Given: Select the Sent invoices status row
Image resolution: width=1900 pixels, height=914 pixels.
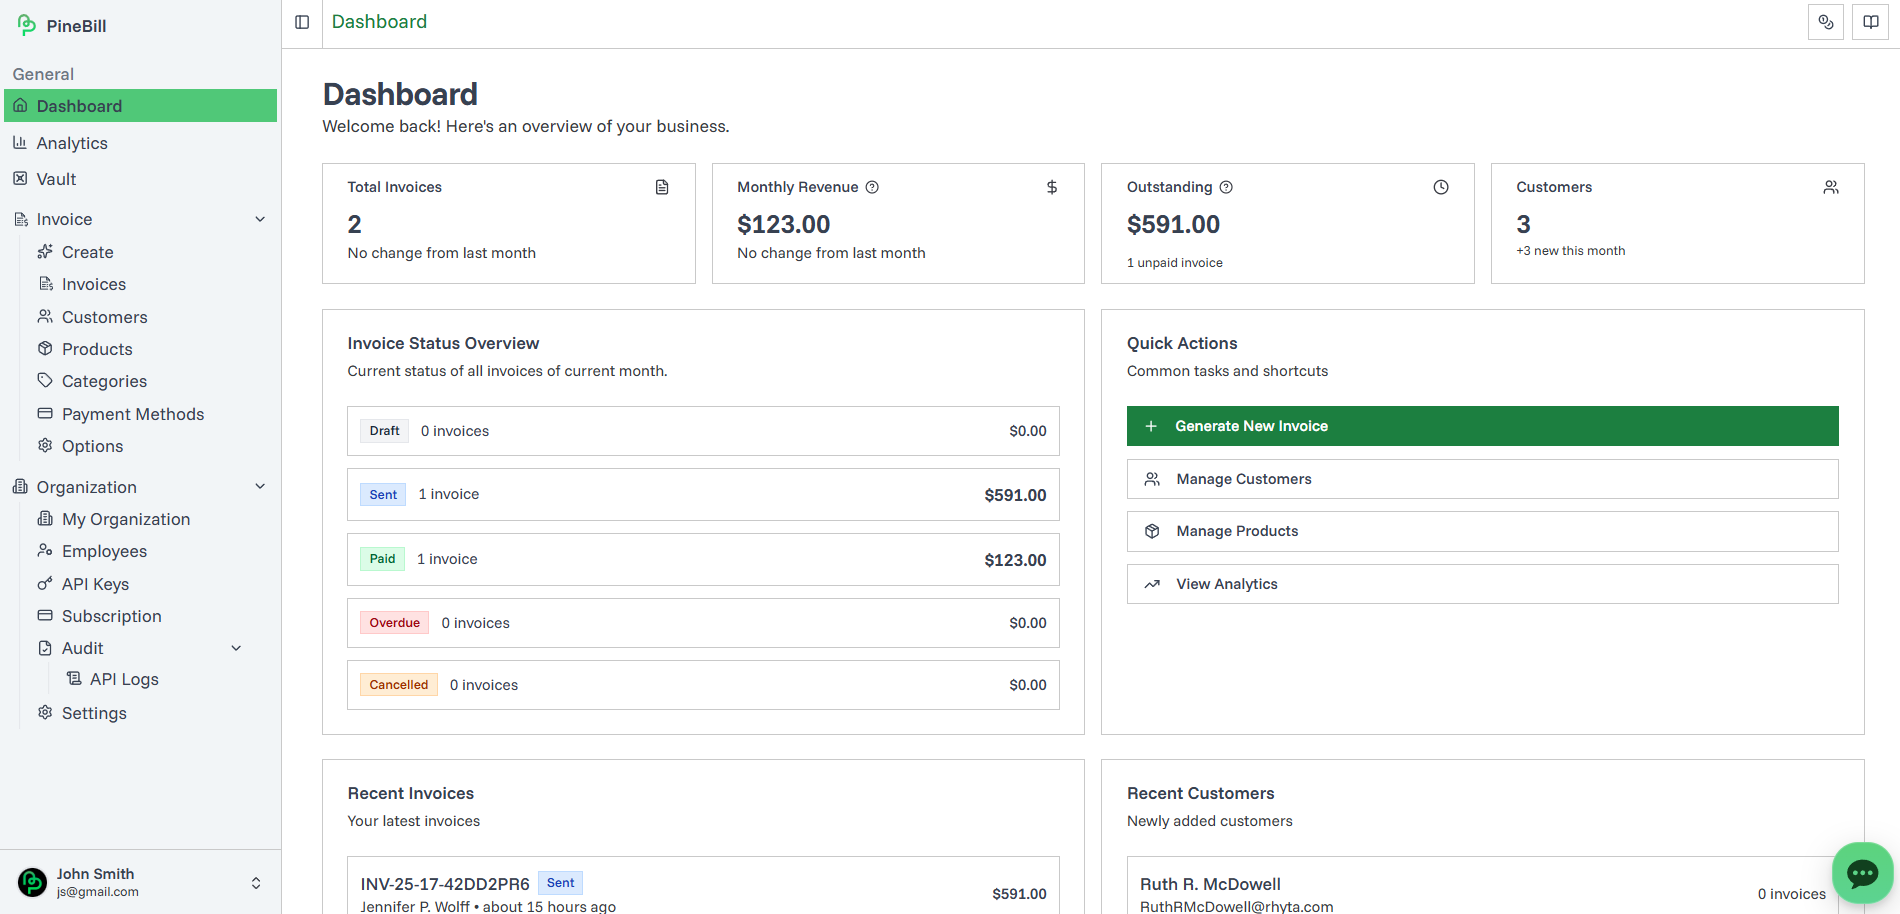Looking at the screenshot, I should coord(703,495).
